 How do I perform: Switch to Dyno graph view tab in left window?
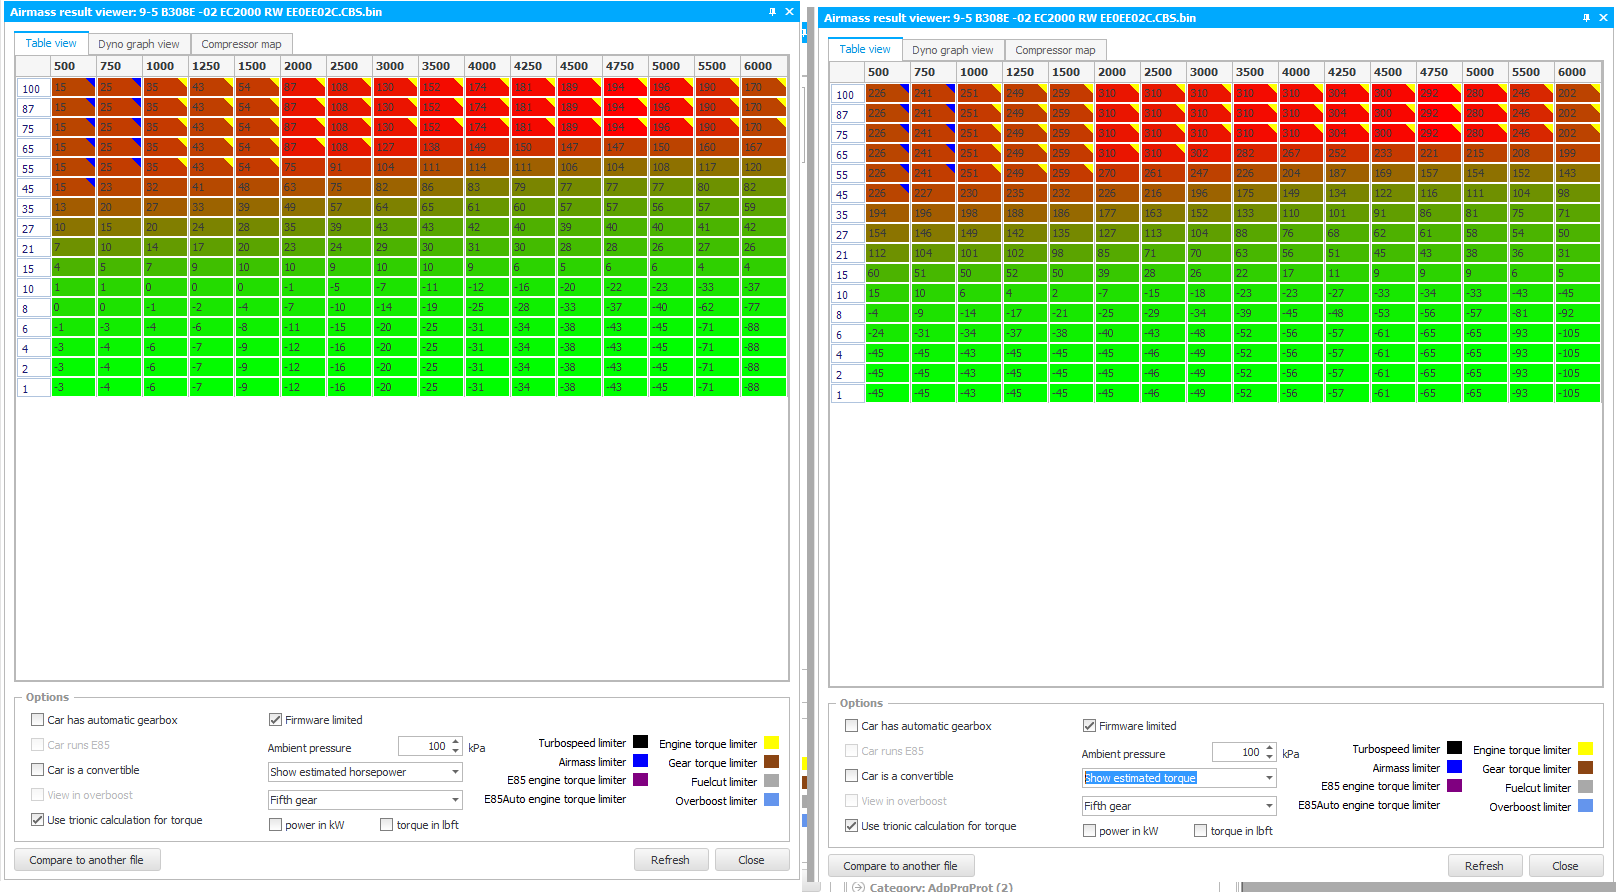tap(139, 44)
